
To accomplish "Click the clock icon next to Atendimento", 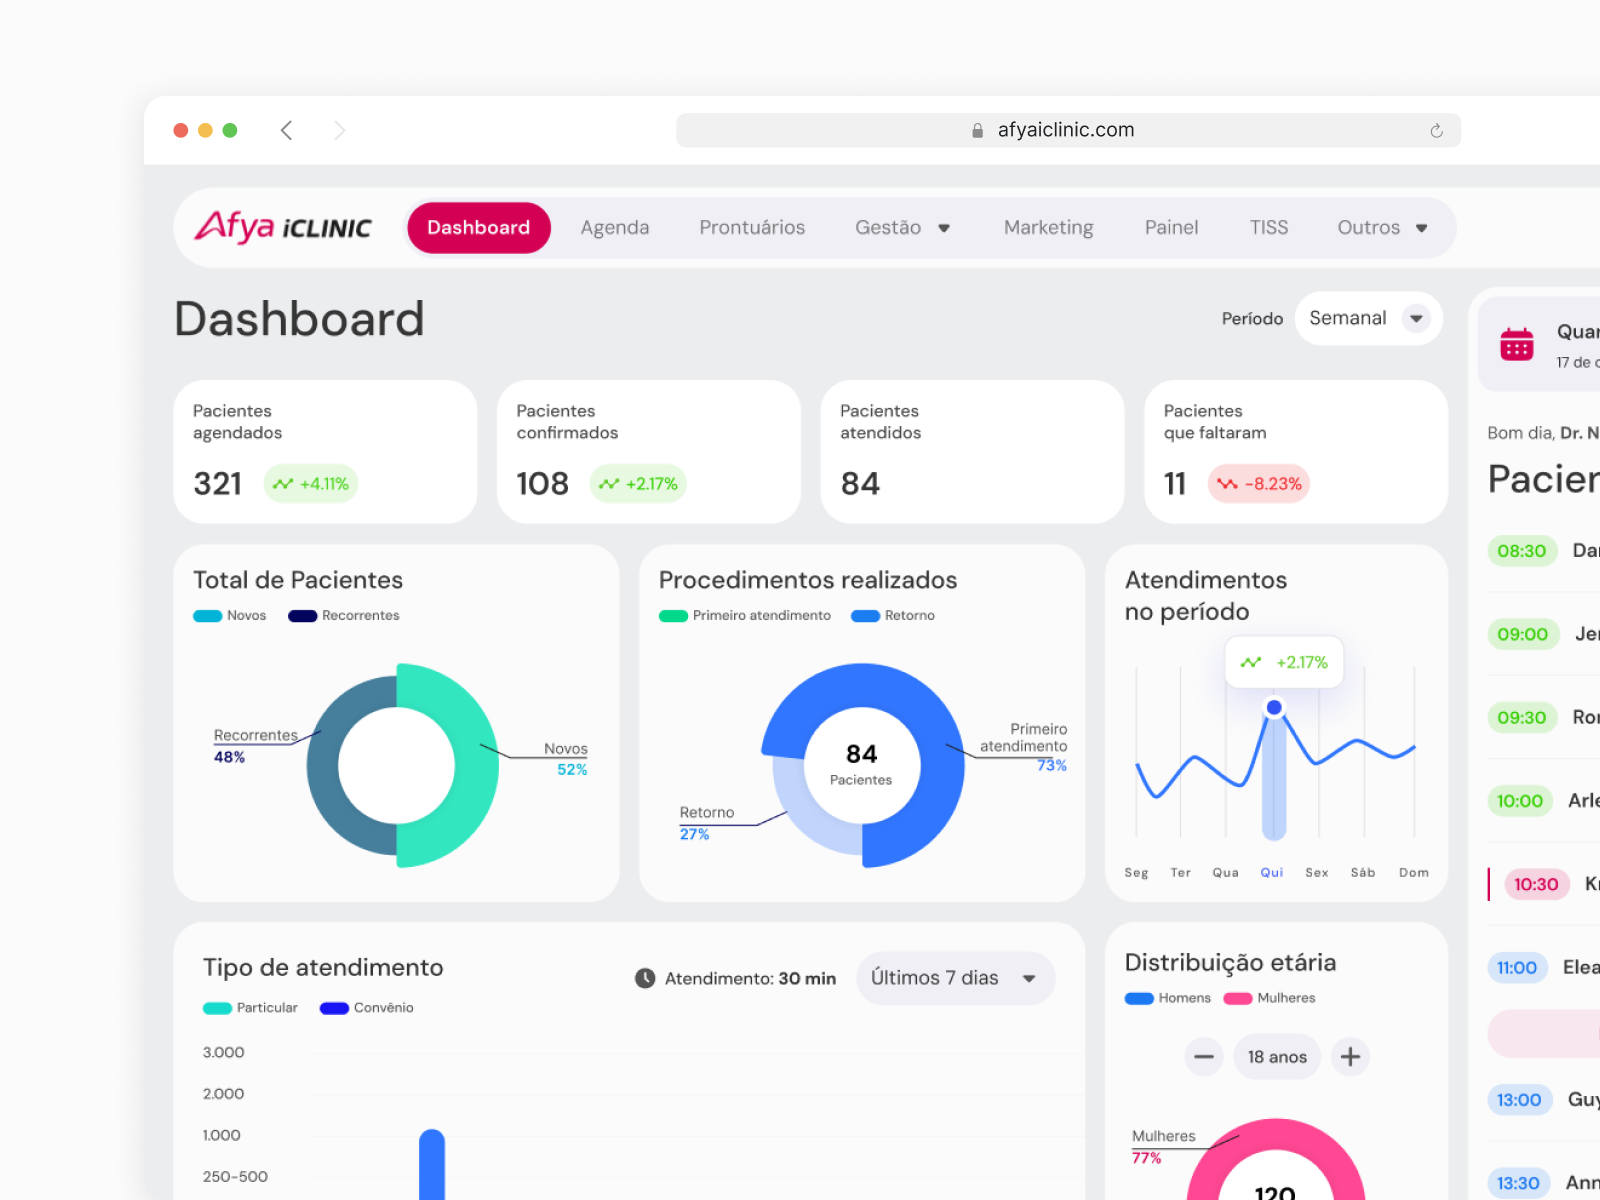I will pos(644,978).
